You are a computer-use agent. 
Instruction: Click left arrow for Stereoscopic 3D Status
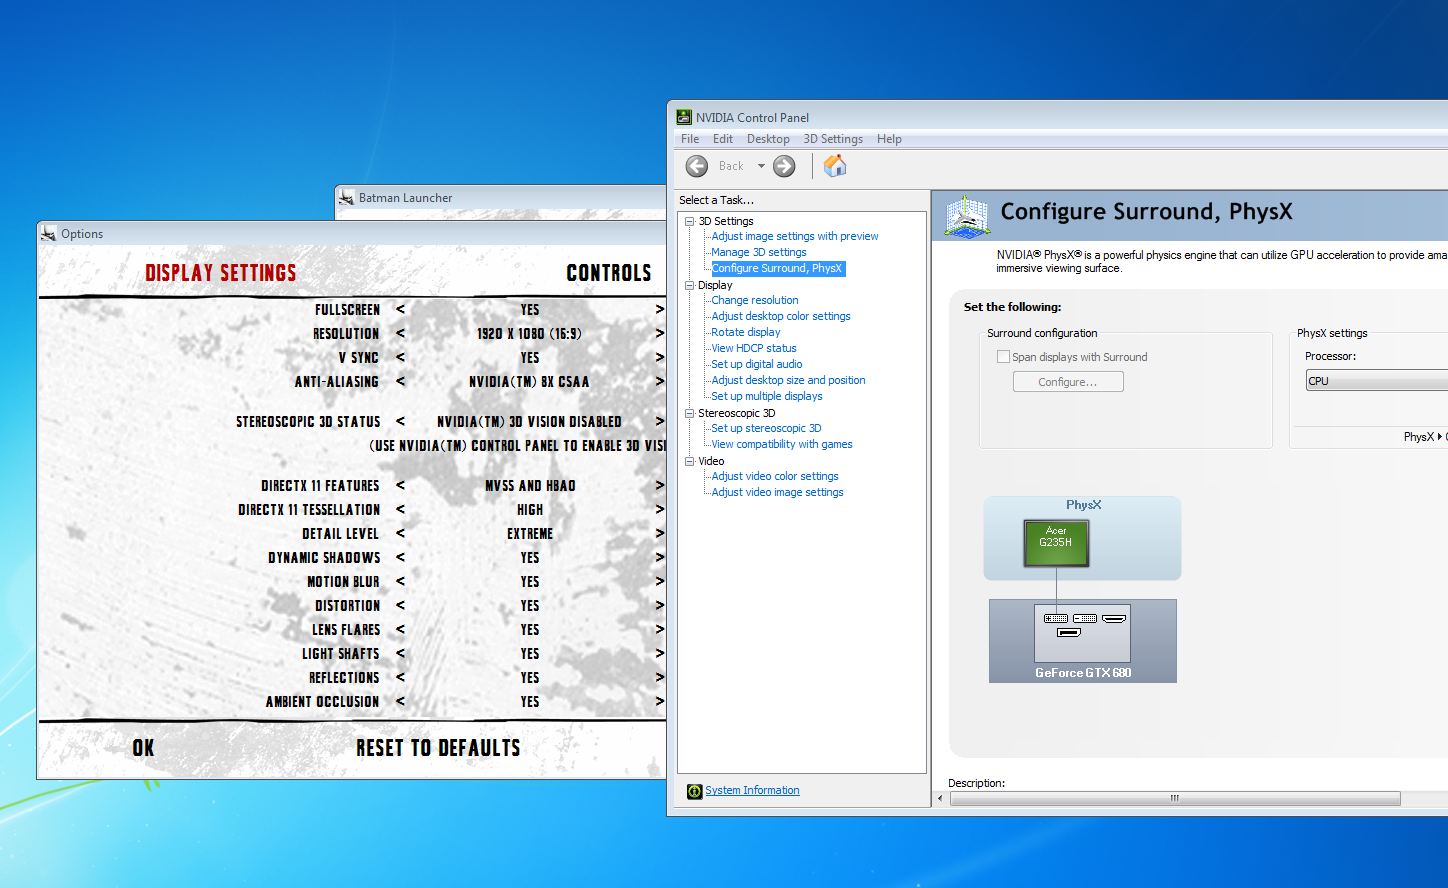400,422
